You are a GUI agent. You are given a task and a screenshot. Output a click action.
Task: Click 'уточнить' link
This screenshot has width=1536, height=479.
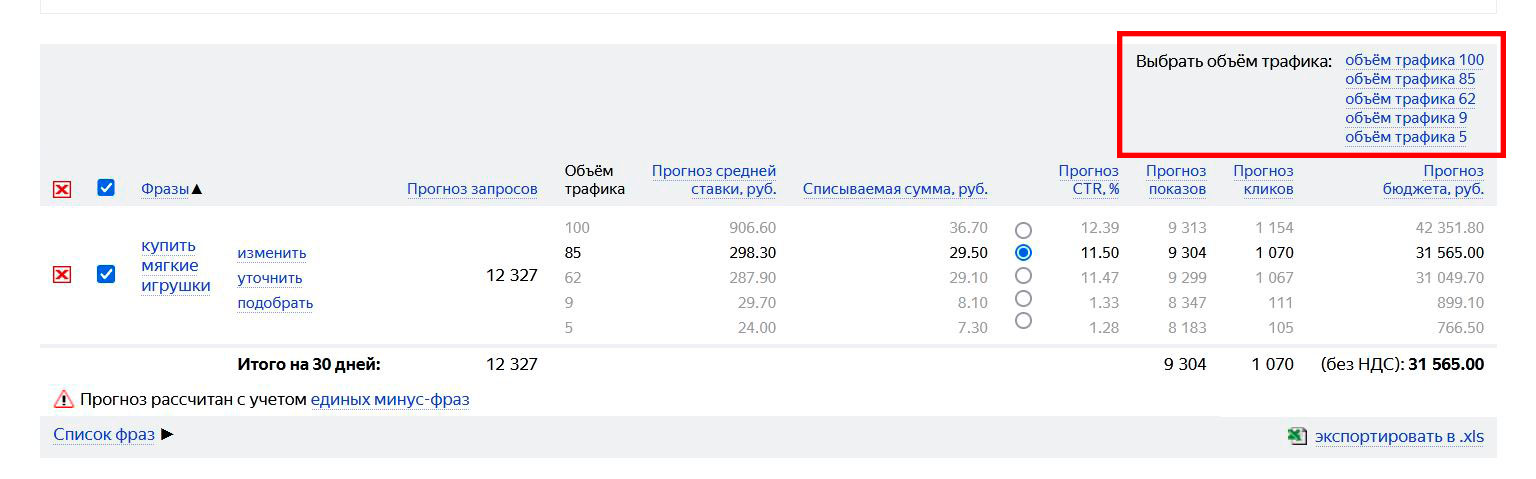(x=270, y=278)
